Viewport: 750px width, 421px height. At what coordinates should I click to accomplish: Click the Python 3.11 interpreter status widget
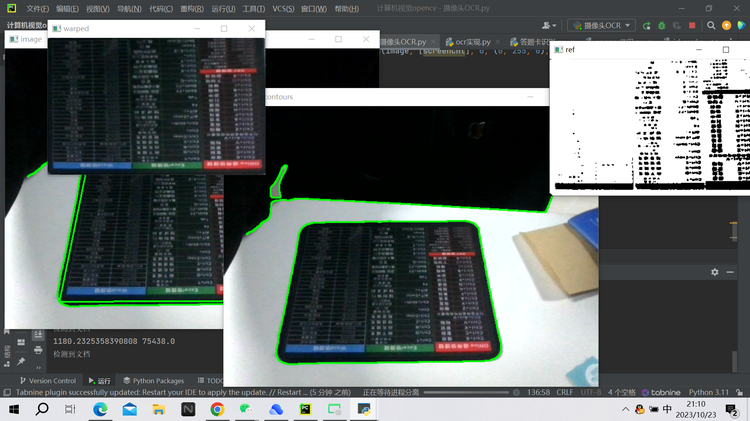(708, 392)
